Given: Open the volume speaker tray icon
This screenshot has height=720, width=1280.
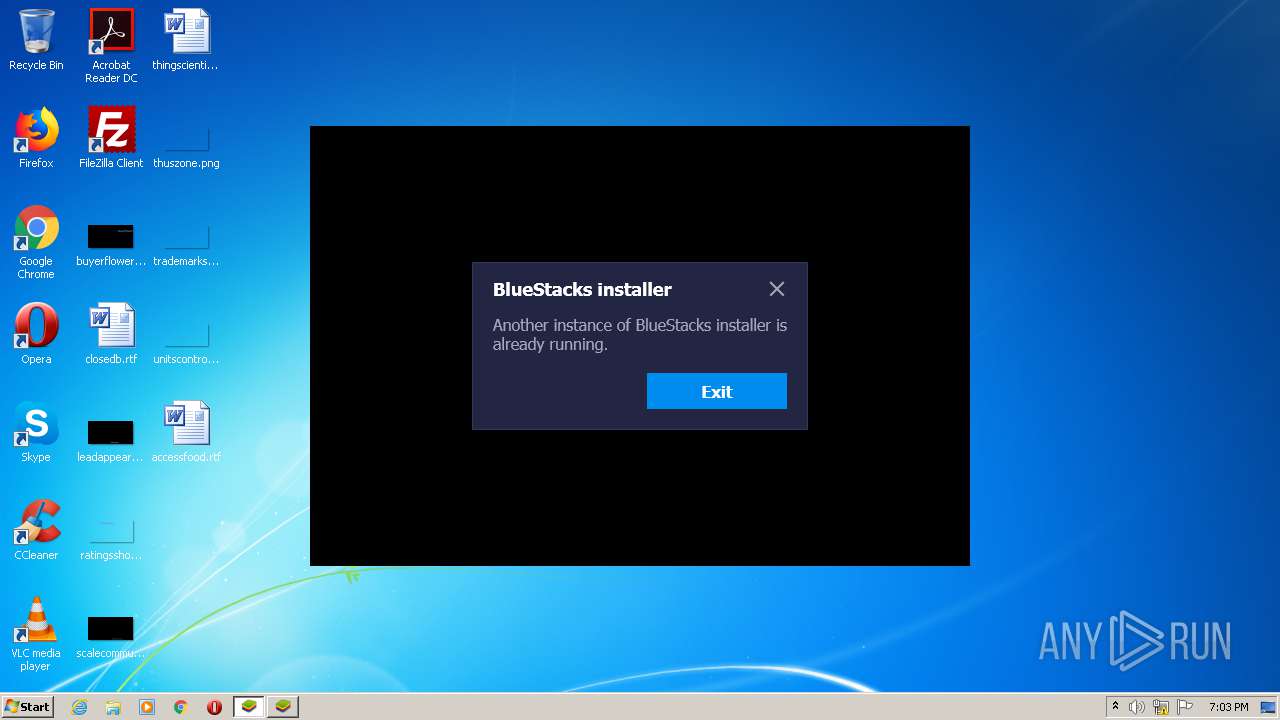Looking at the screenshot, I should tap(1137, 707).
